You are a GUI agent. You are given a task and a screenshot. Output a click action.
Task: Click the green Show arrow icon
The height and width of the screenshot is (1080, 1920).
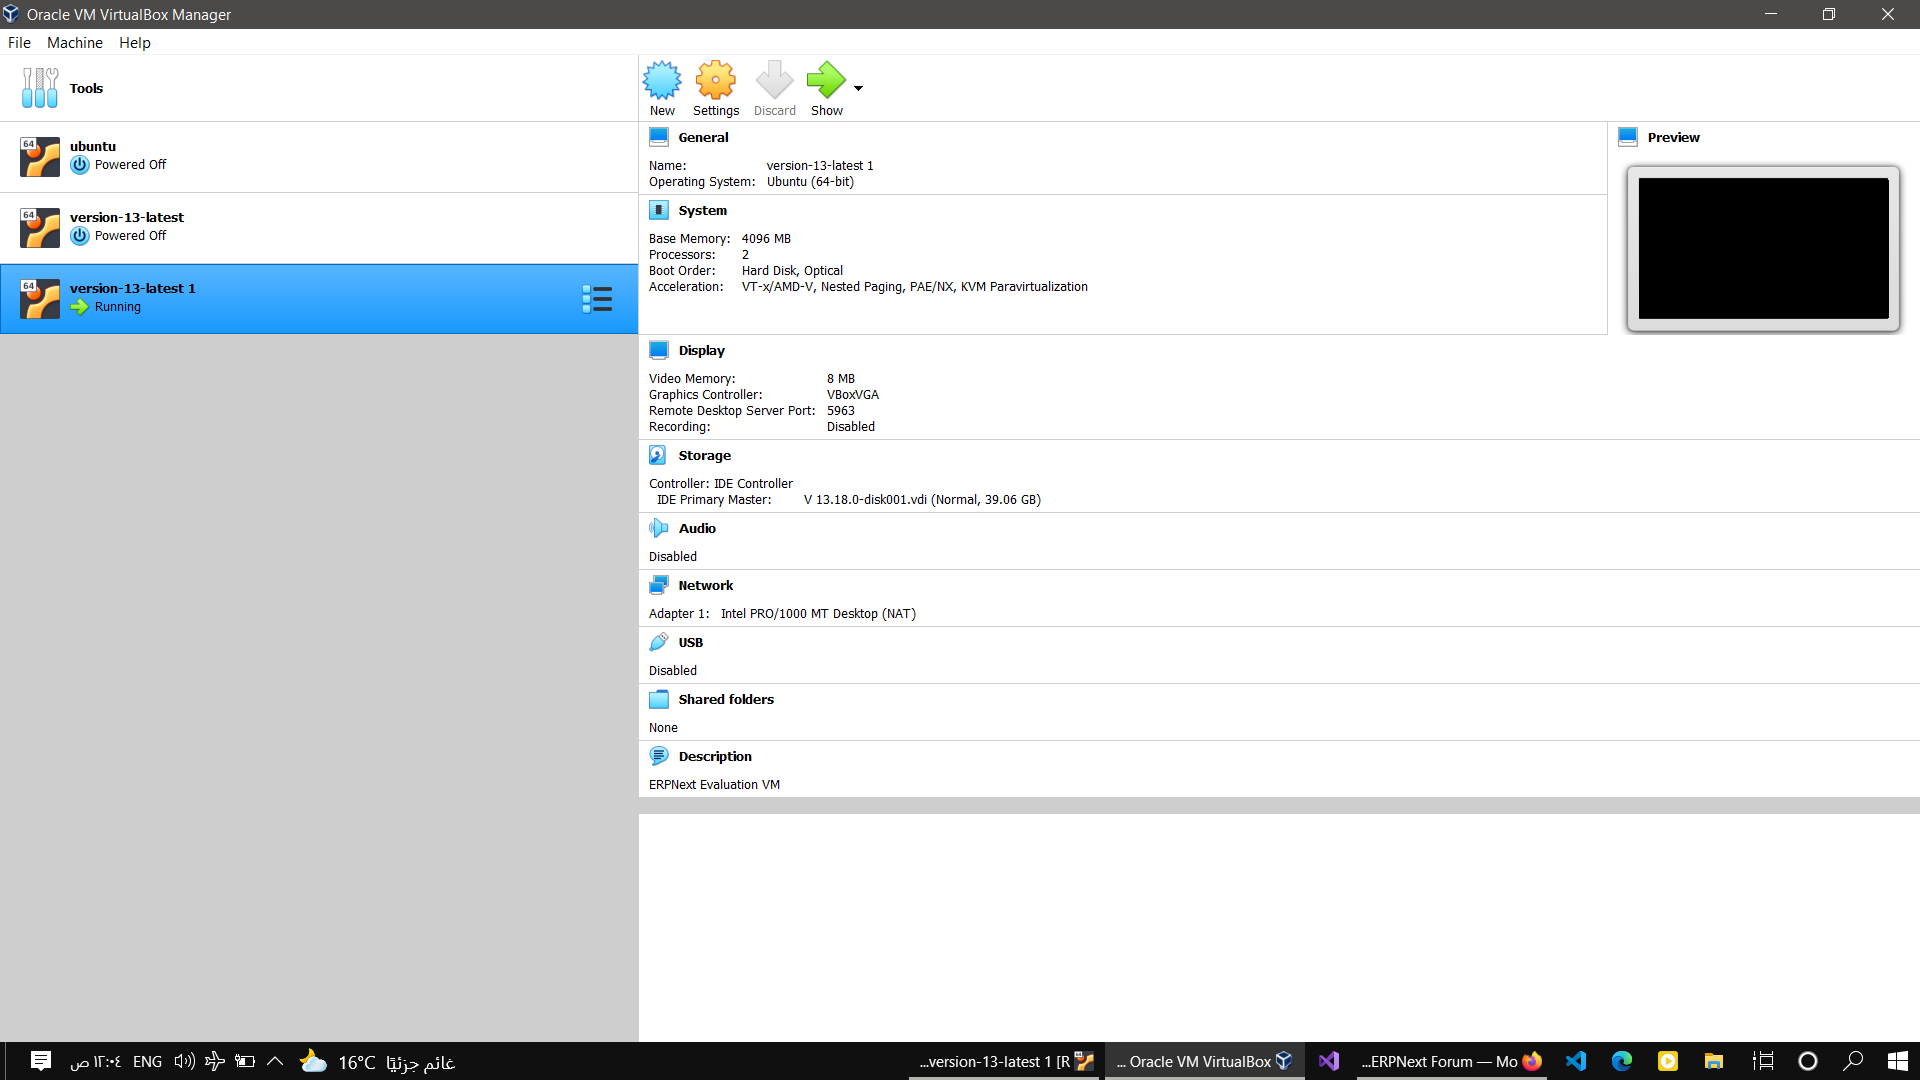826,80
